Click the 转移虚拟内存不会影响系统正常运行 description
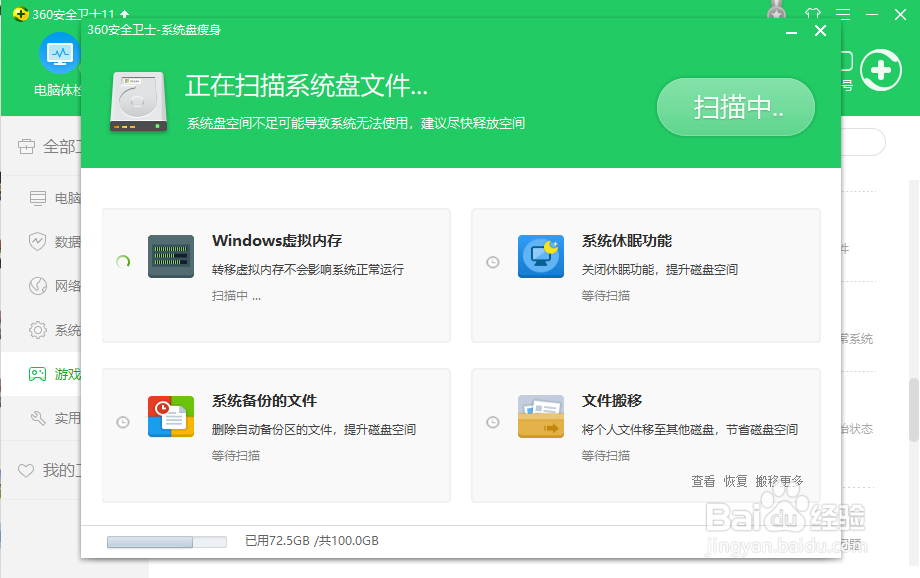The width and height of the screenshot is (920, 578). coord(308,269)
